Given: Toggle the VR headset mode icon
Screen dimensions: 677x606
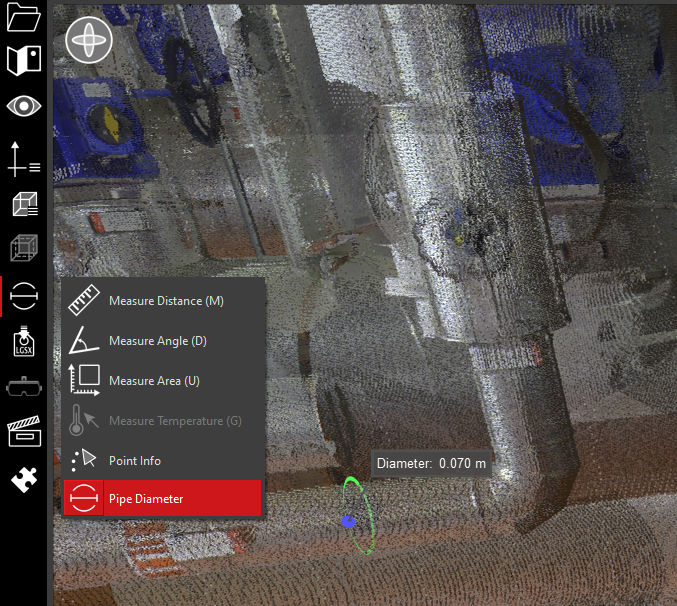Looking at the screenshot, I should pos(23,387).
